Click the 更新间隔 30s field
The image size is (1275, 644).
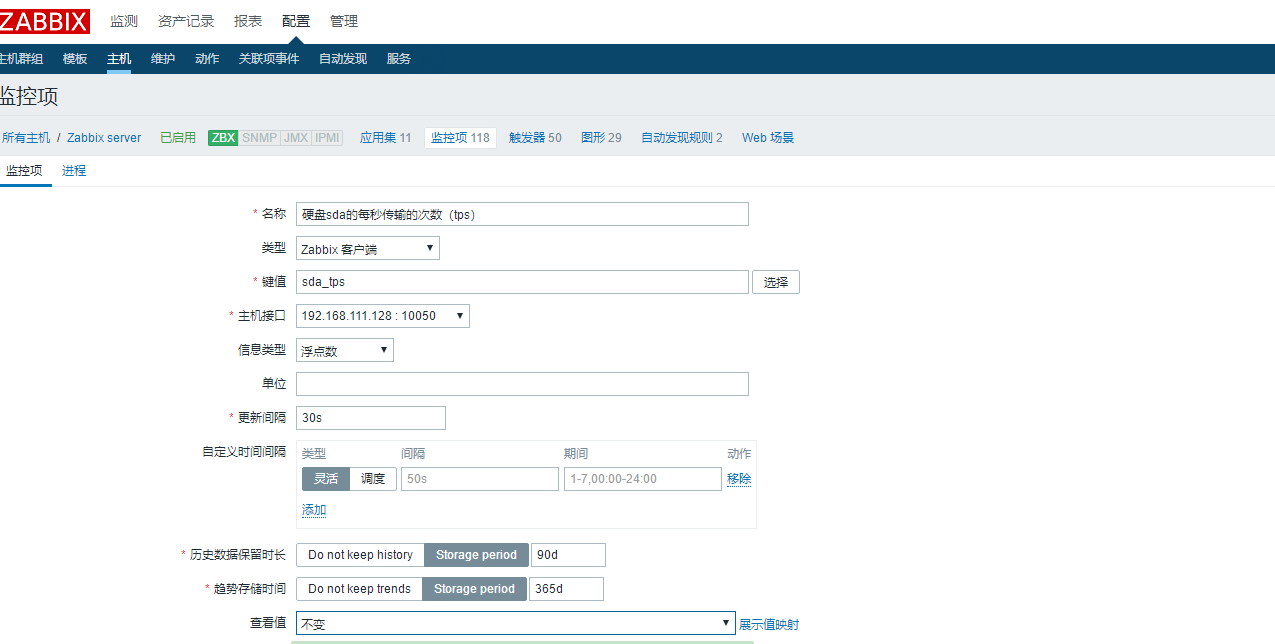tap(371, 418)
